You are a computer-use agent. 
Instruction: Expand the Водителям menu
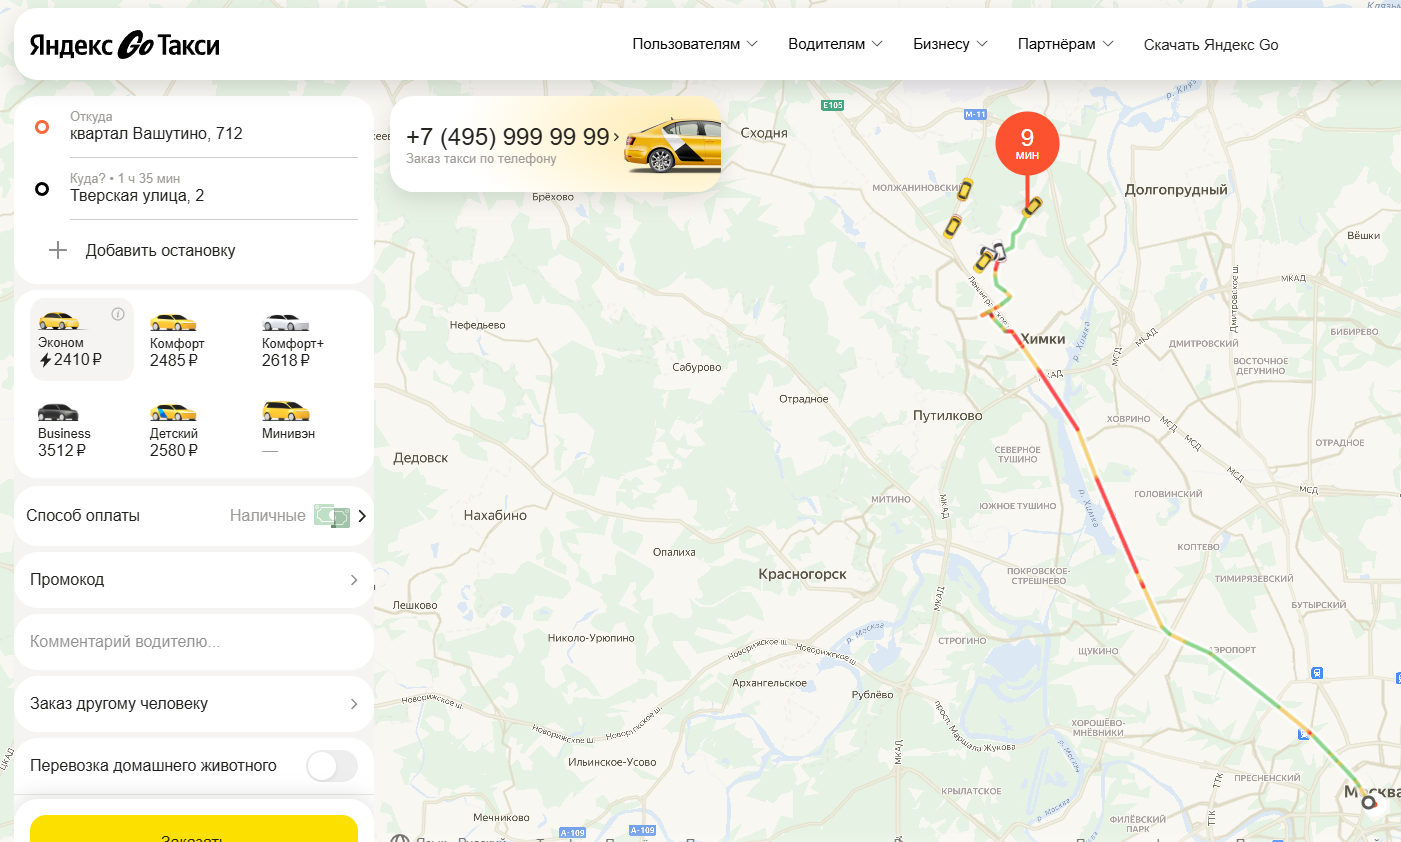coord(835,44)
